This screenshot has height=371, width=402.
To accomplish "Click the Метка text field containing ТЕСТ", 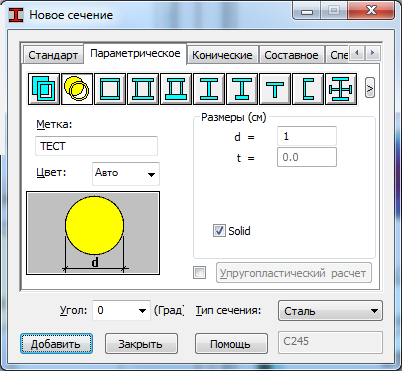I will (96, 146).
